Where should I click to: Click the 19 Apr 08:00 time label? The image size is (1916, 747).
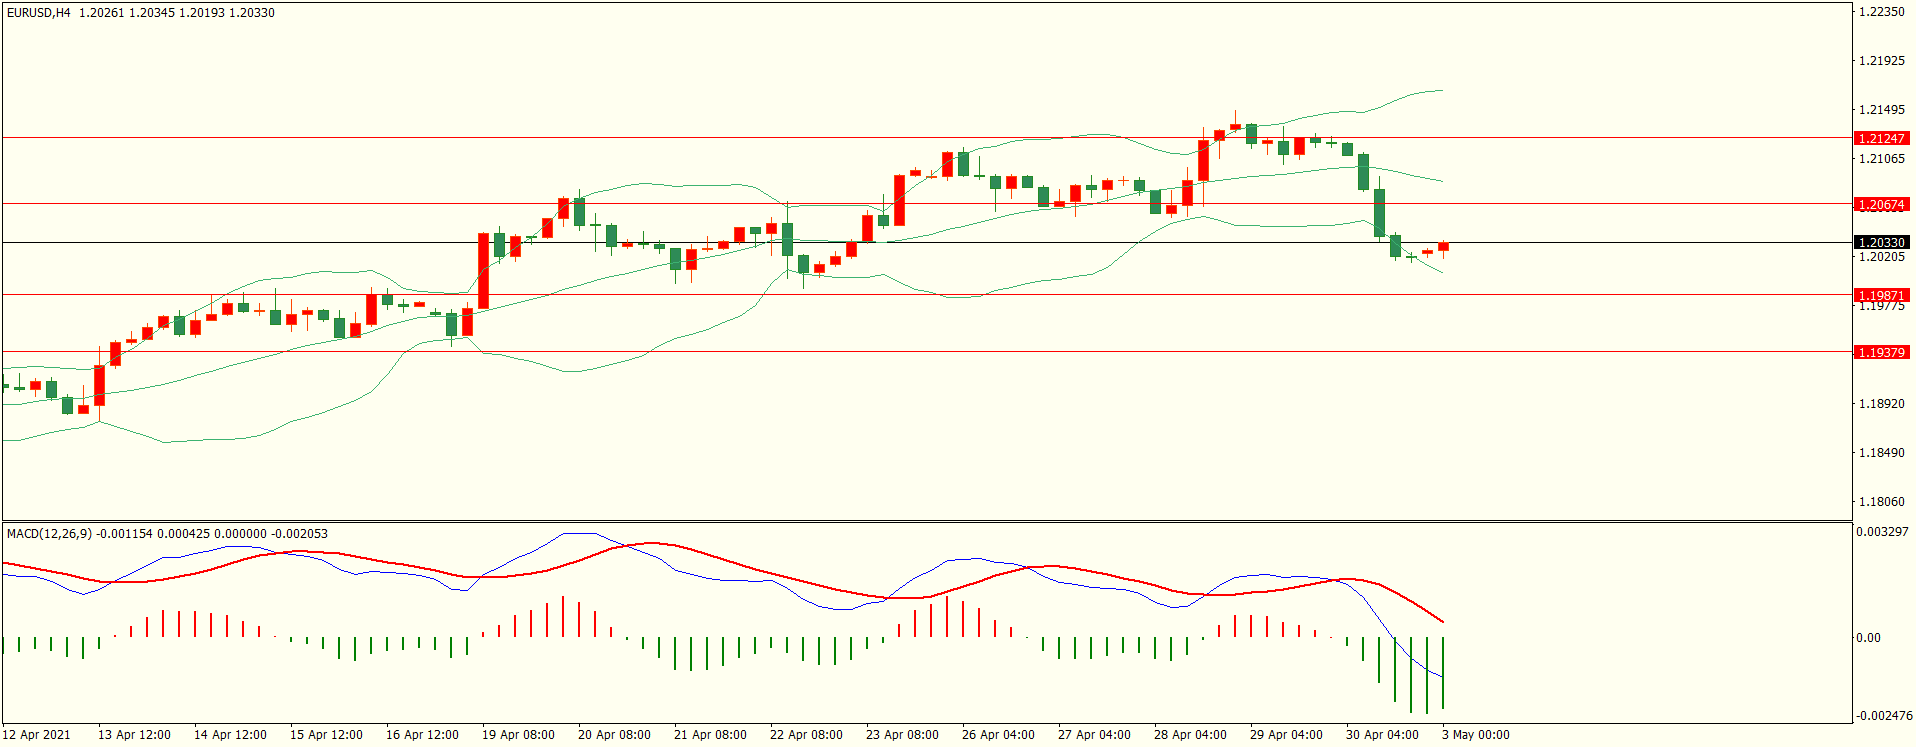518,735
